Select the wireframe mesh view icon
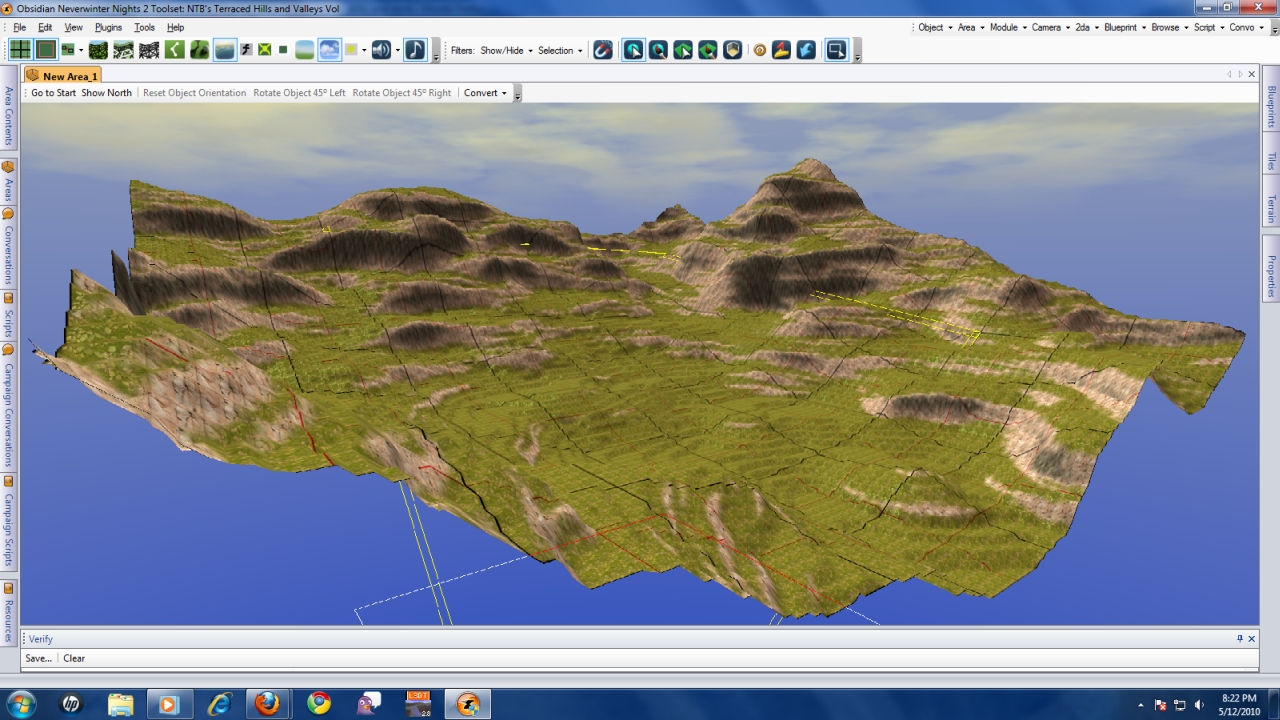Screen dimensions: 1280x720 pyautogui.click(x=149, y=50)
